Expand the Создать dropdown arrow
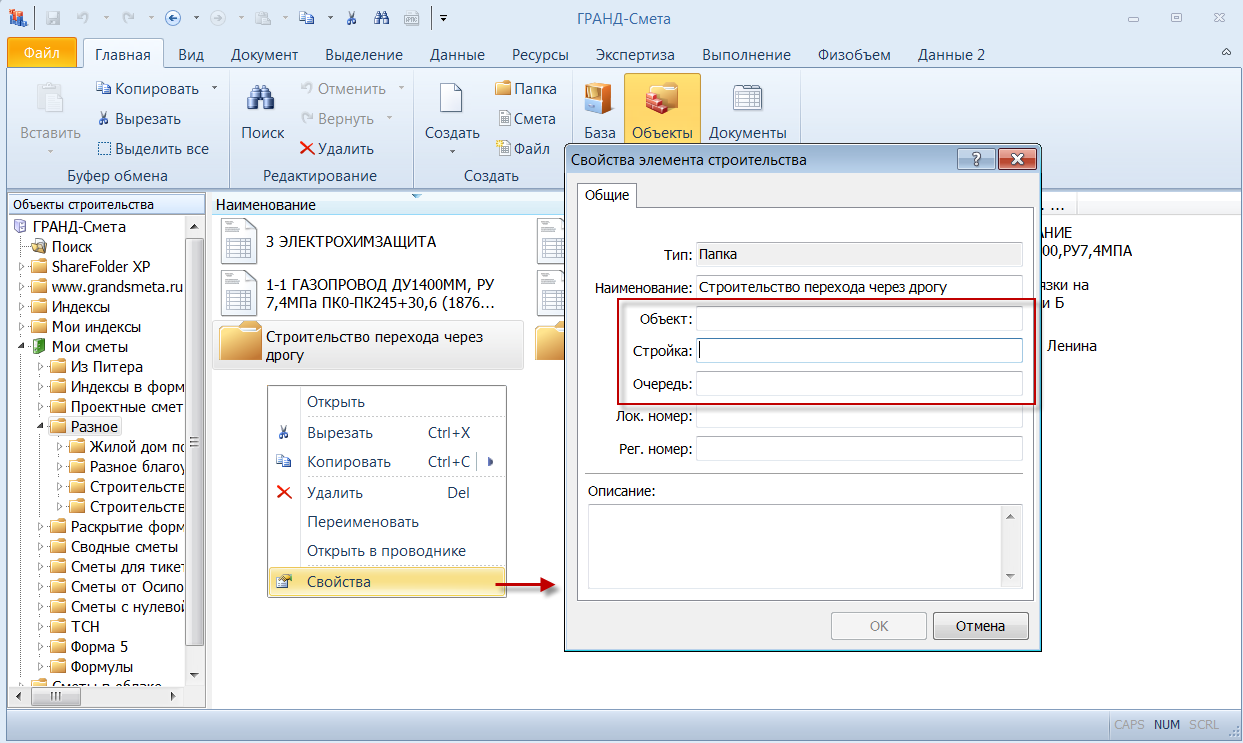 (452, 151)
